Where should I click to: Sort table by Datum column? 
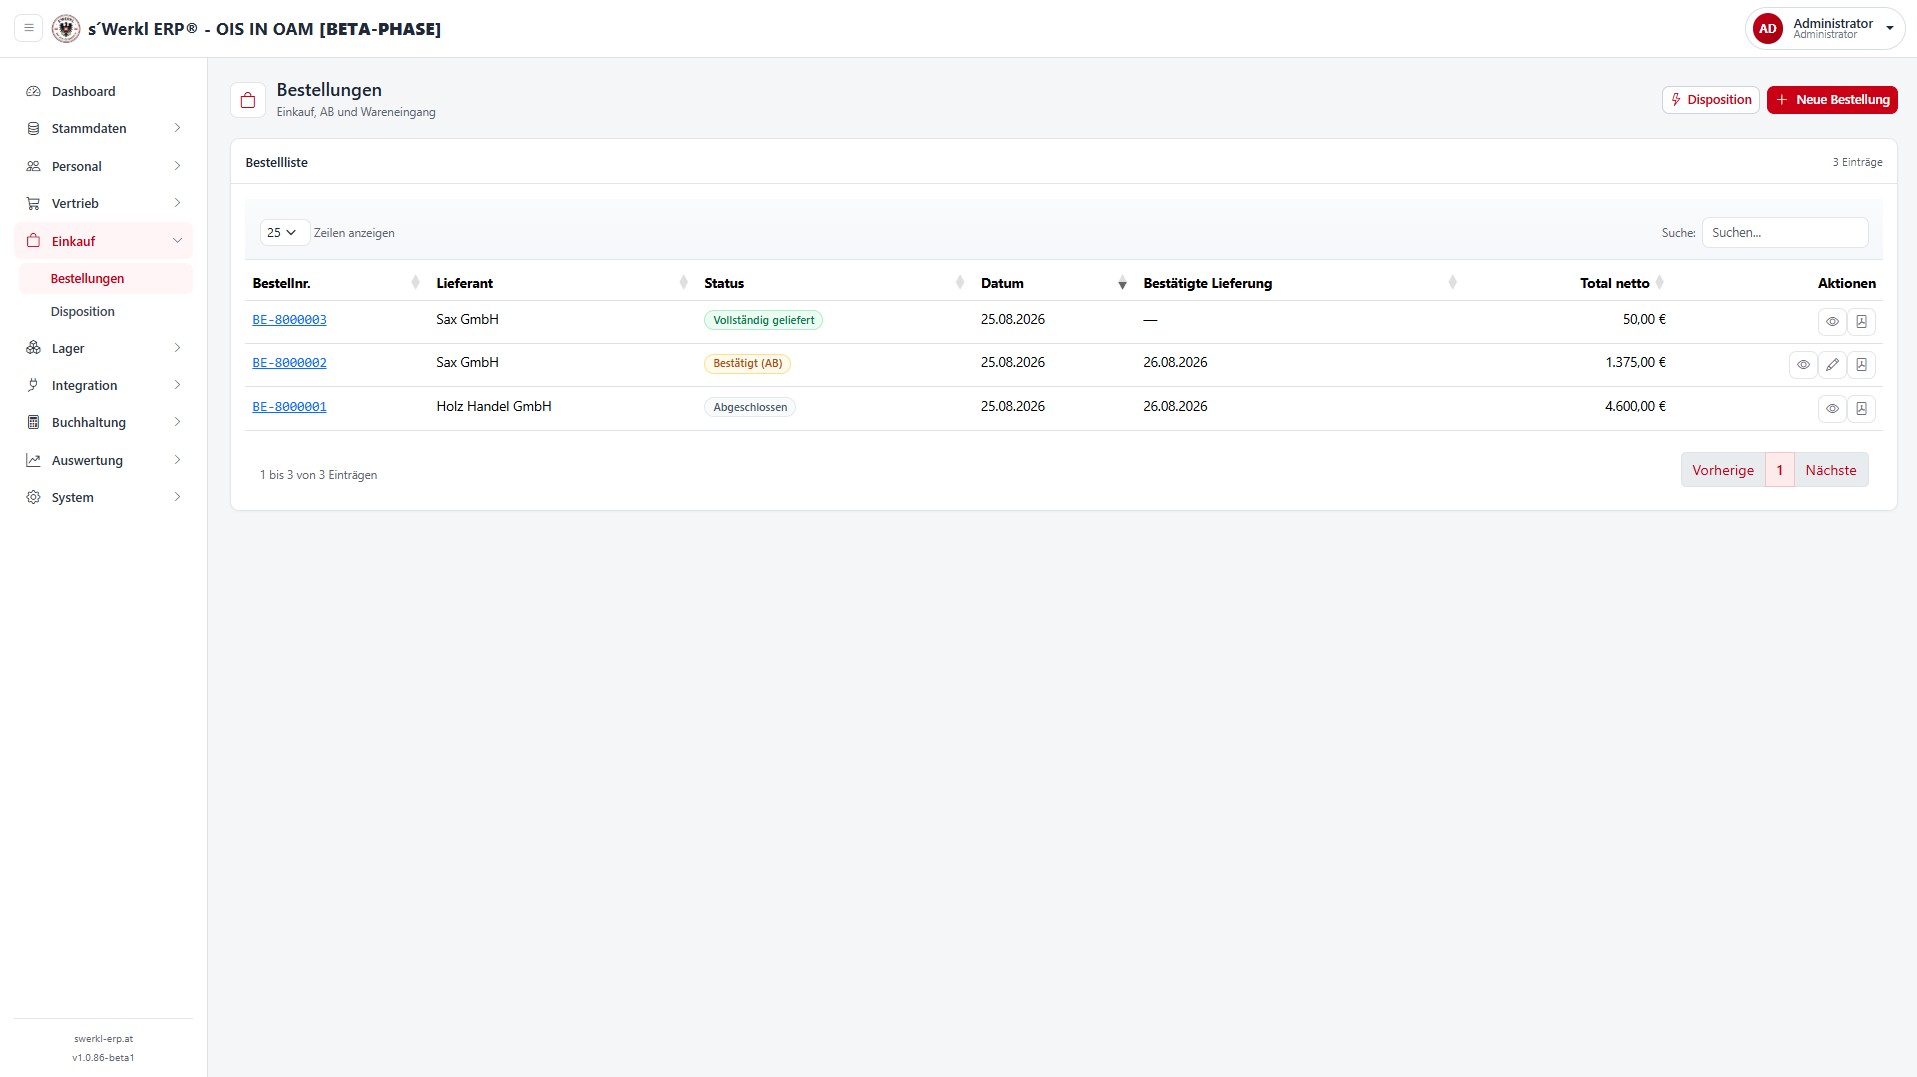(1054, 283)
